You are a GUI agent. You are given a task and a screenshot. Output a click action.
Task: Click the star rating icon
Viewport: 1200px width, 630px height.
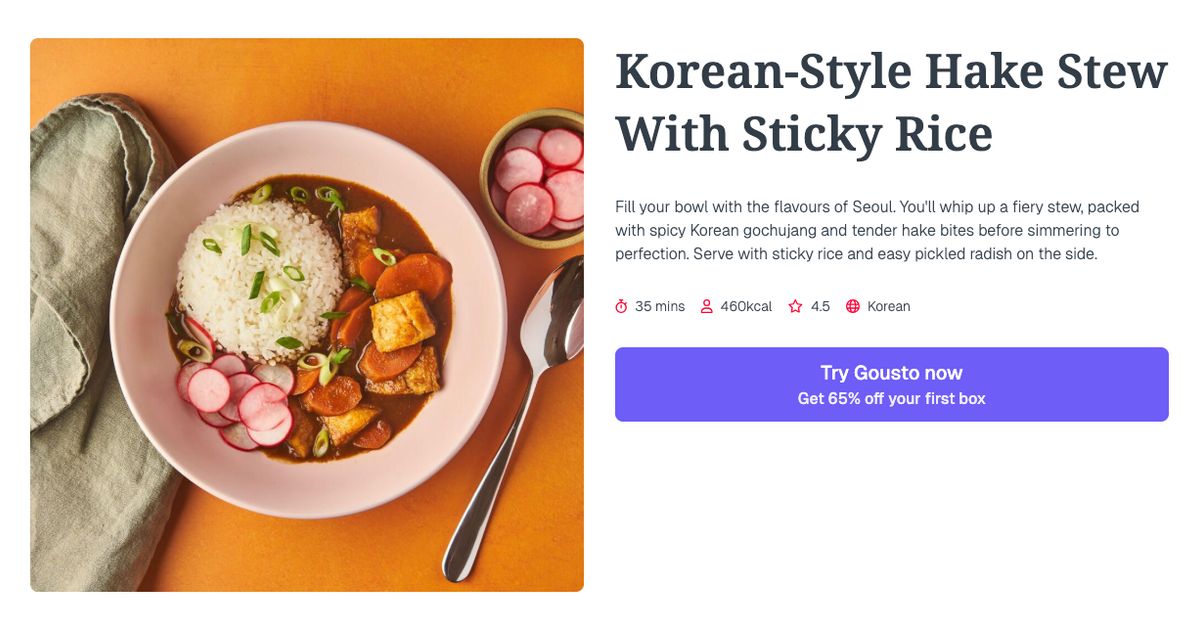click(x=794, y=306)
